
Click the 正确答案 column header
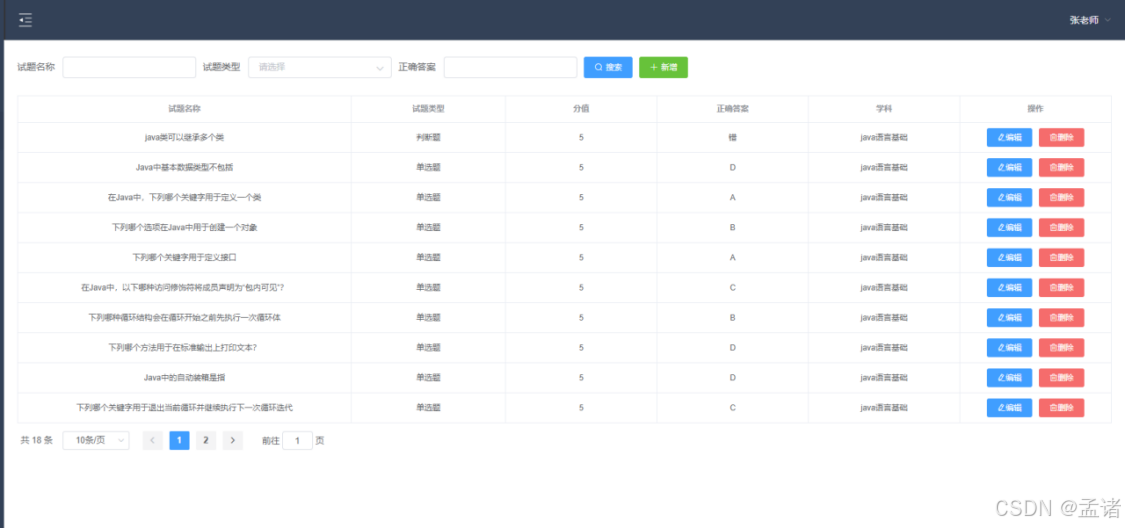pyautogui.click(x=733, y=109)
